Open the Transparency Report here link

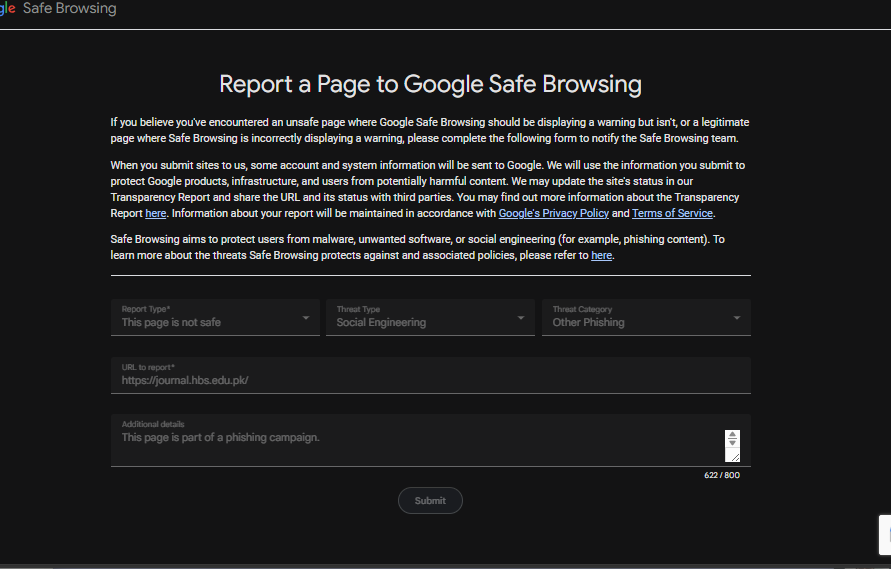[156, 213]
